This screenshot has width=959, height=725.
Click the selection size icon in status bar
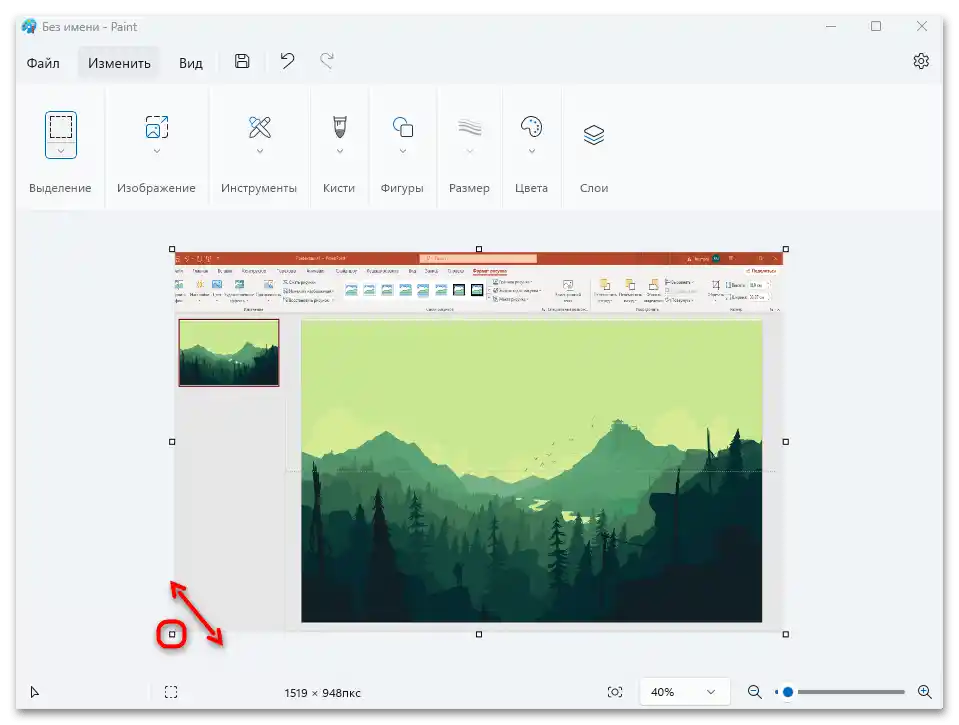(171, 692)
